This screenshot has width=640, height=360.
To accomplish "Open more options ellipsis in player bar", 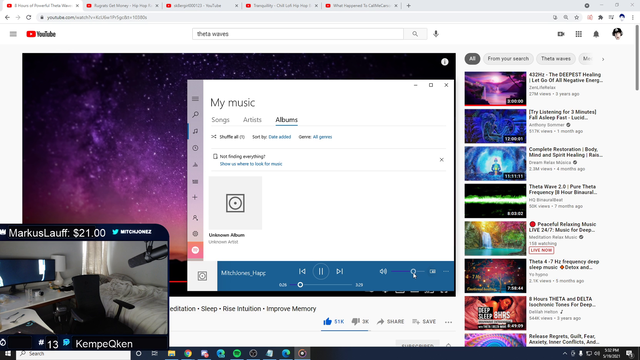I will point(446,271).
